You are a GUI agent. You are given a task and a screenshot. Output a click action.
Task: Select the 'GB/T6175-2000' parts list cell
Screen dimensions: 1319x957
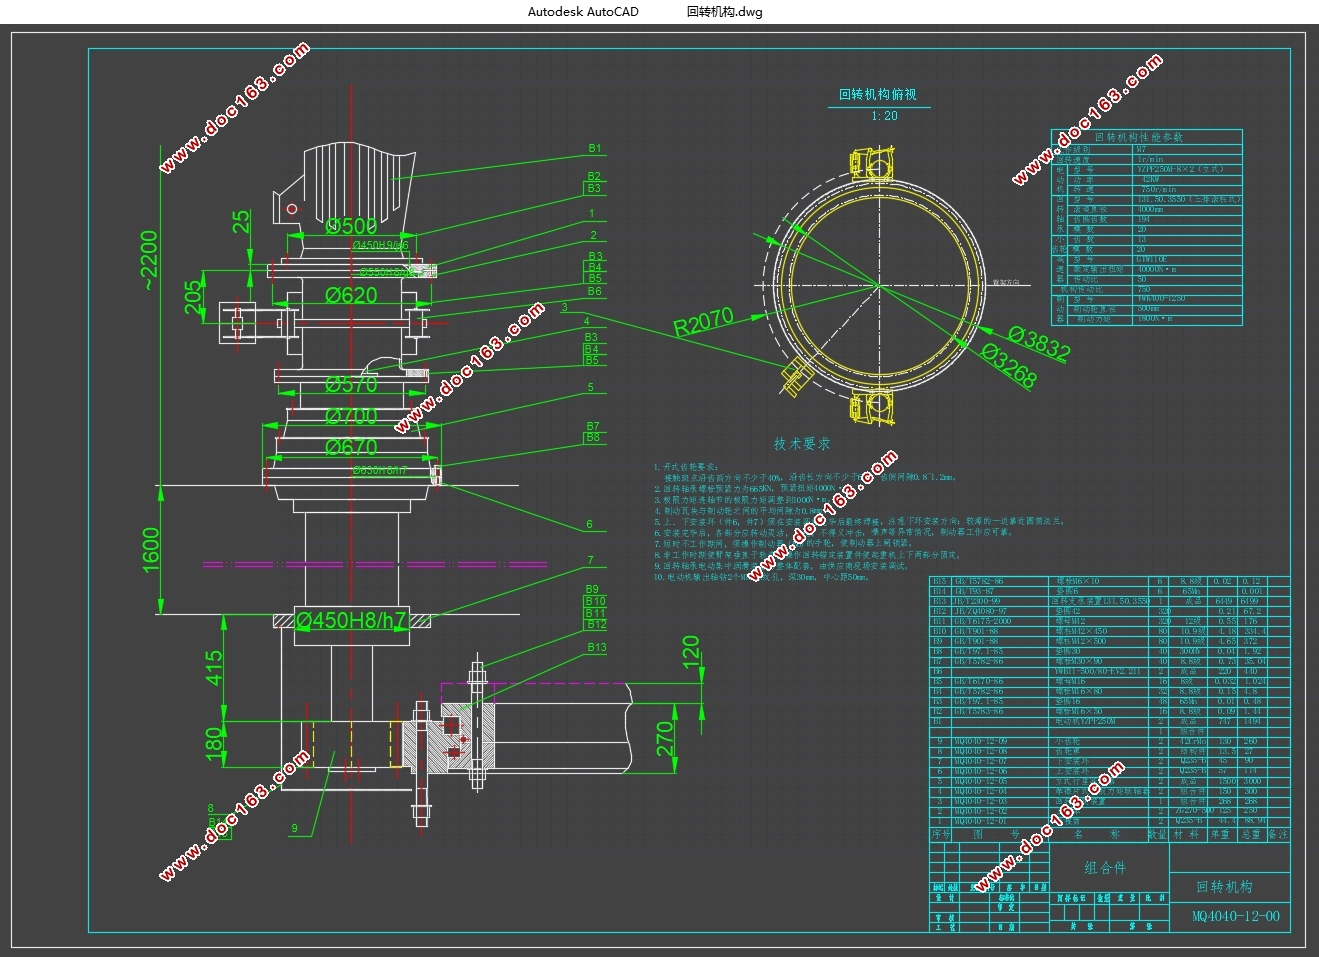point(983,621)
